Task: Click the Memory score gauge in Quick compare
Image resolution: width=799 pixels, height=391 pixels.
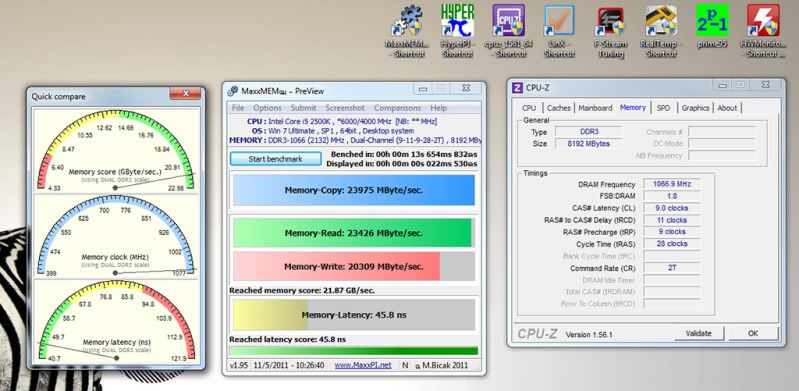Action: click(x=116, y=150)
